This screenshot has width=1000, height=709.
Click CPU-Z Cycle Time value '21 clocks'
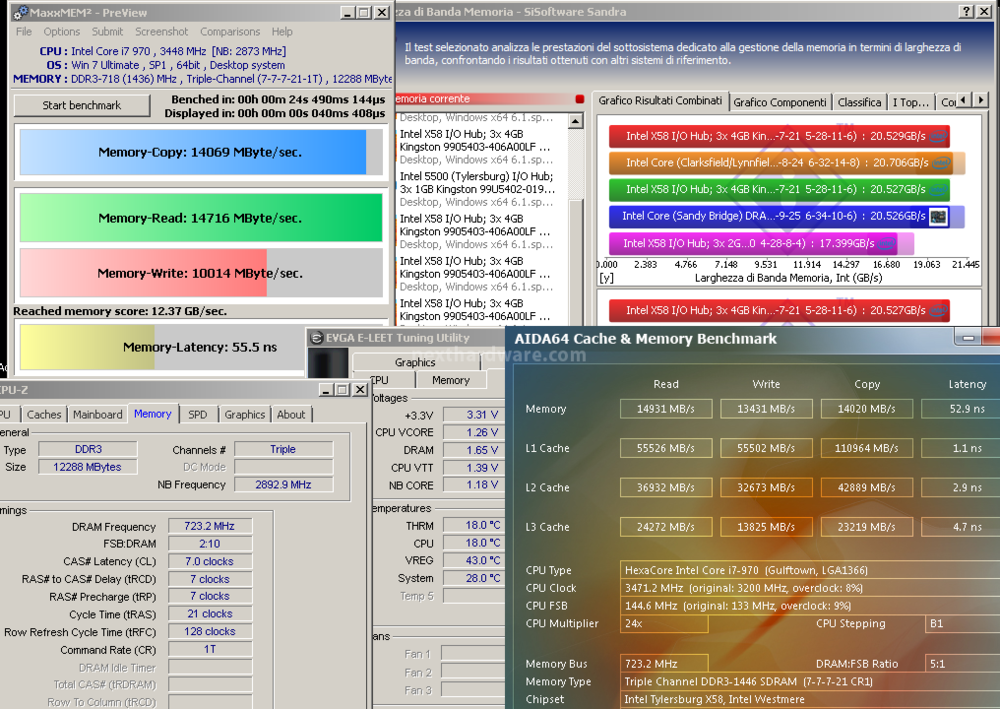pyautogui.click(x=210, y=613)
